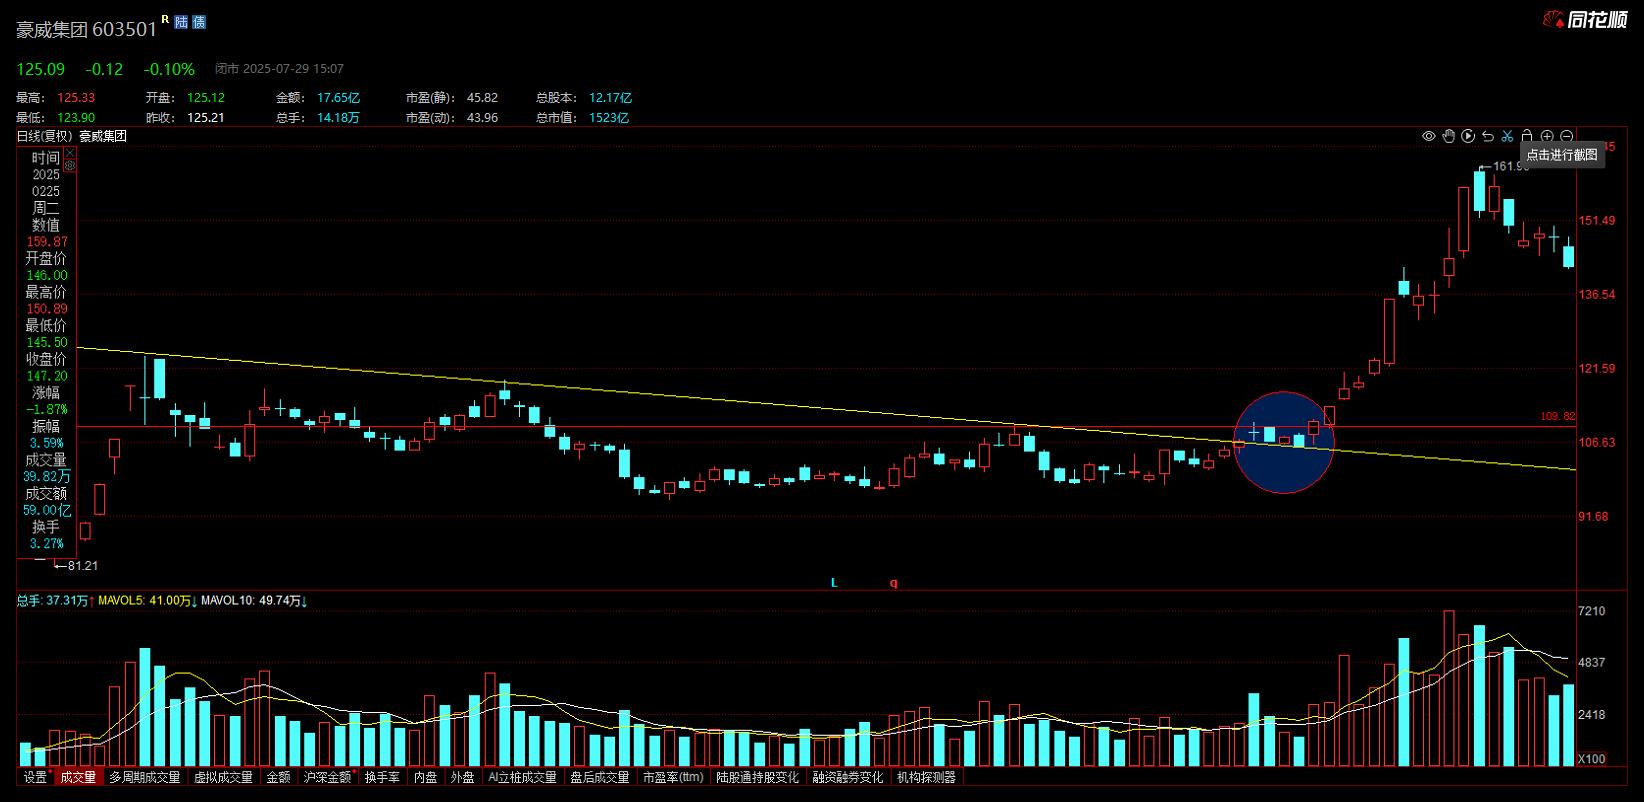Click the 最低 123.90 value
This screenshot has width=1644, height=802.
click(x=76, y=117)
